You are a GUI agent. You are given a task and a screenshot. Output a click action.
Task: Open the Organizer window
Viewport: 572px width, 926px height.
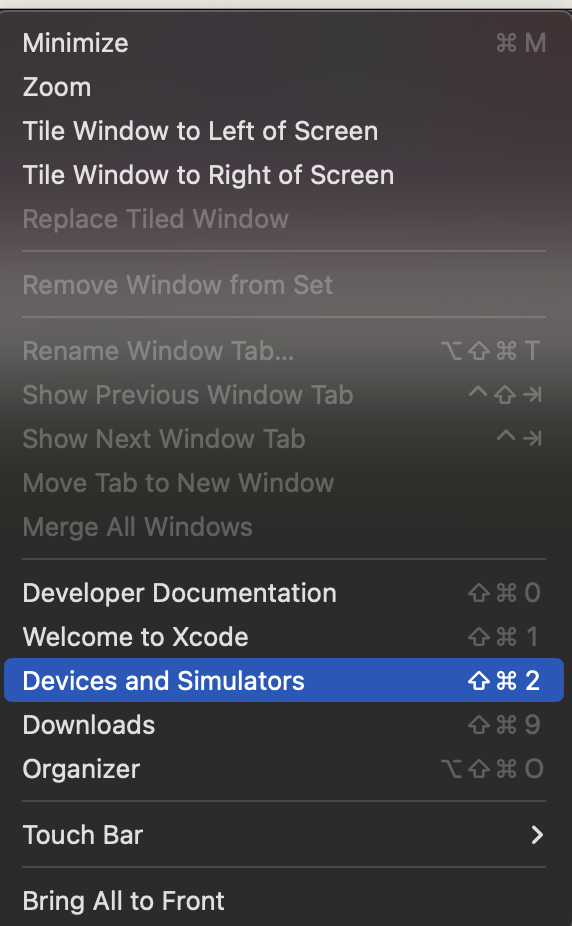point(284,769)
